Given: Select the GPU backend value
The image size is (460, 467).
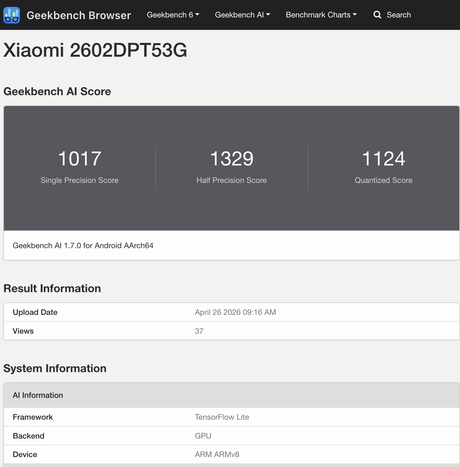Looking at the screenshot, I should coord(203,436).
